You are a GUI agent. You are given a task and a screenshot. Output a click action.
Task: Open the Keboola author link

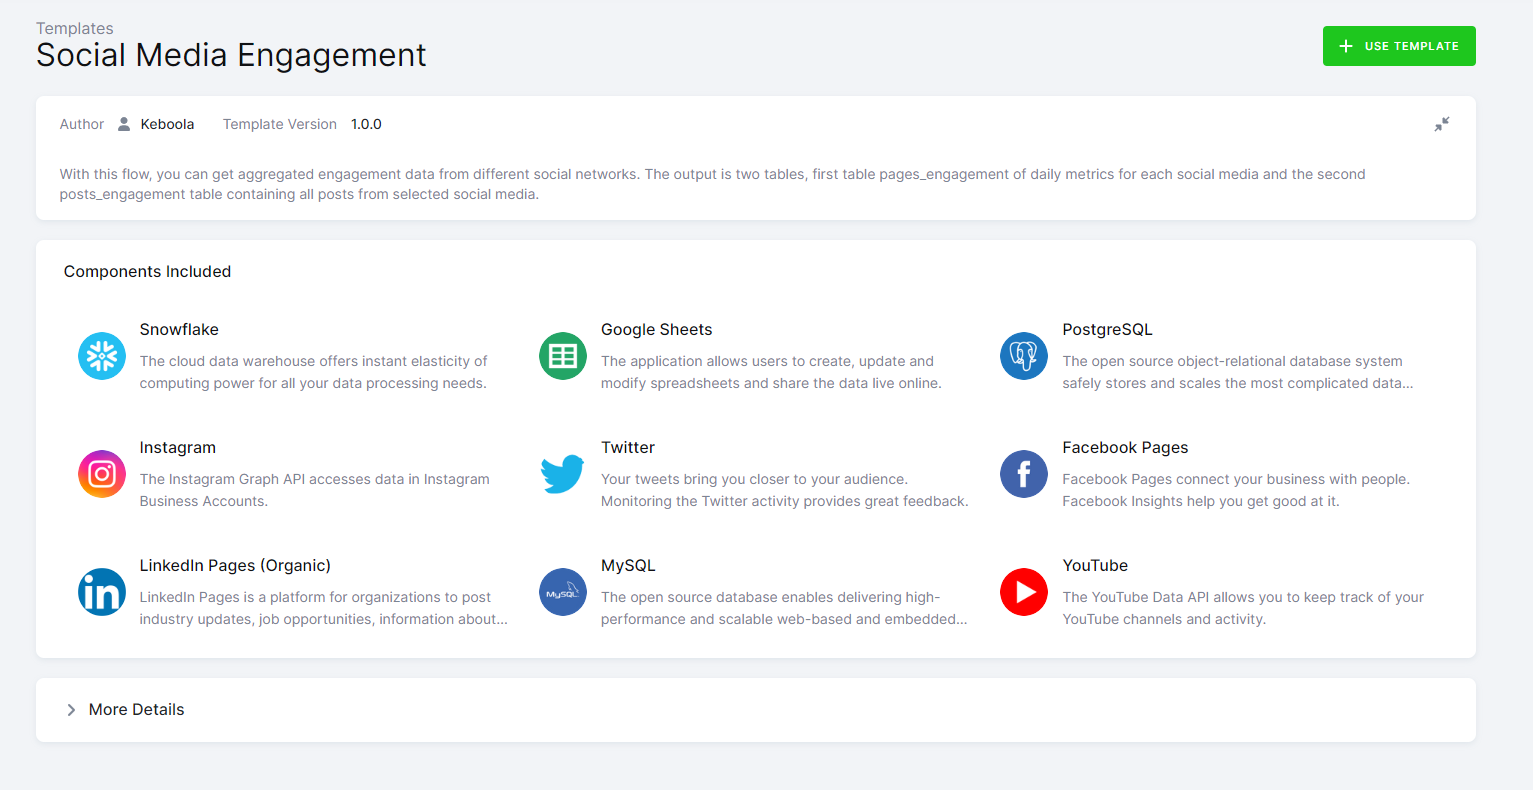coord(167,123)
